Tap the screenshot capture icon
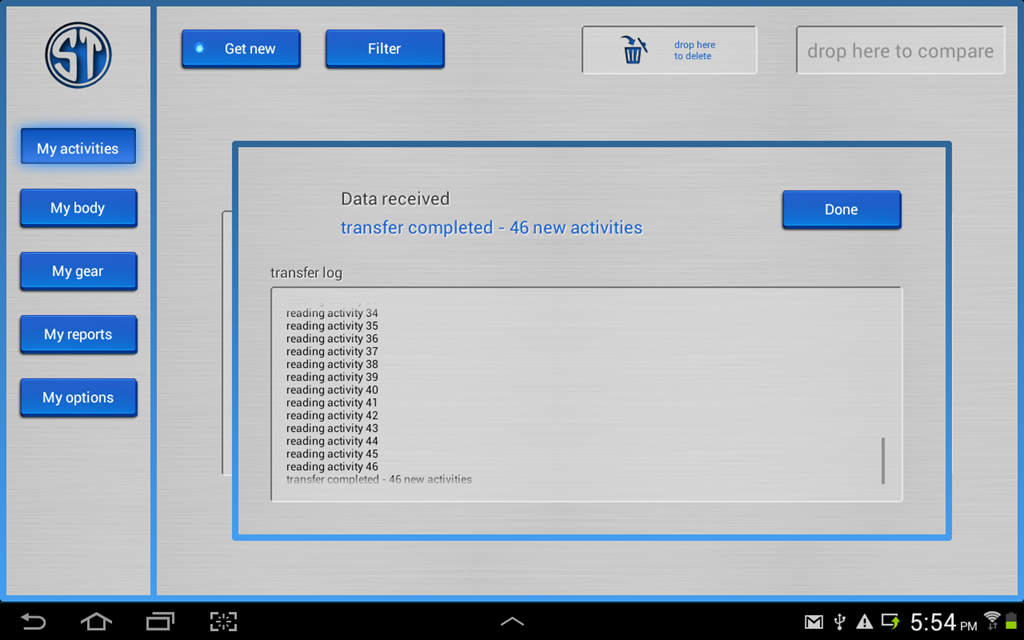 pyautogui.click(x=223, y=621)
